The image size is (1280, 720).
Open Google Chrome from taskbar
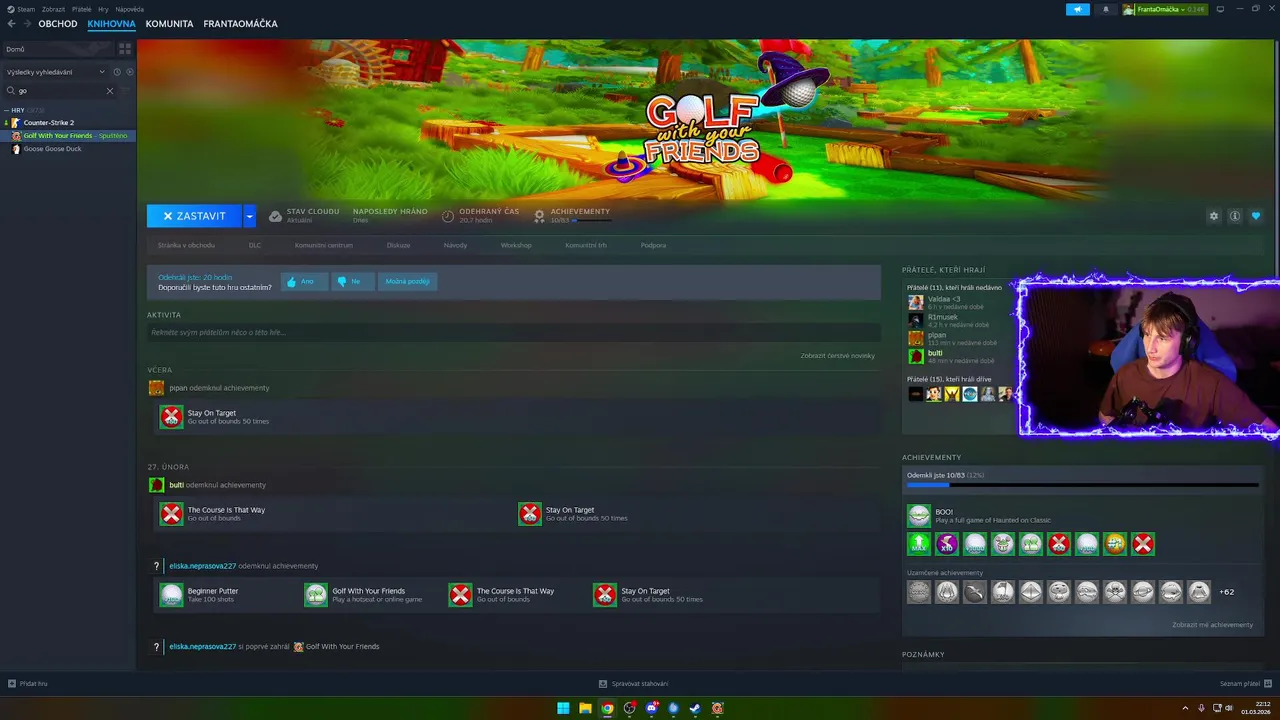[607, 708]
